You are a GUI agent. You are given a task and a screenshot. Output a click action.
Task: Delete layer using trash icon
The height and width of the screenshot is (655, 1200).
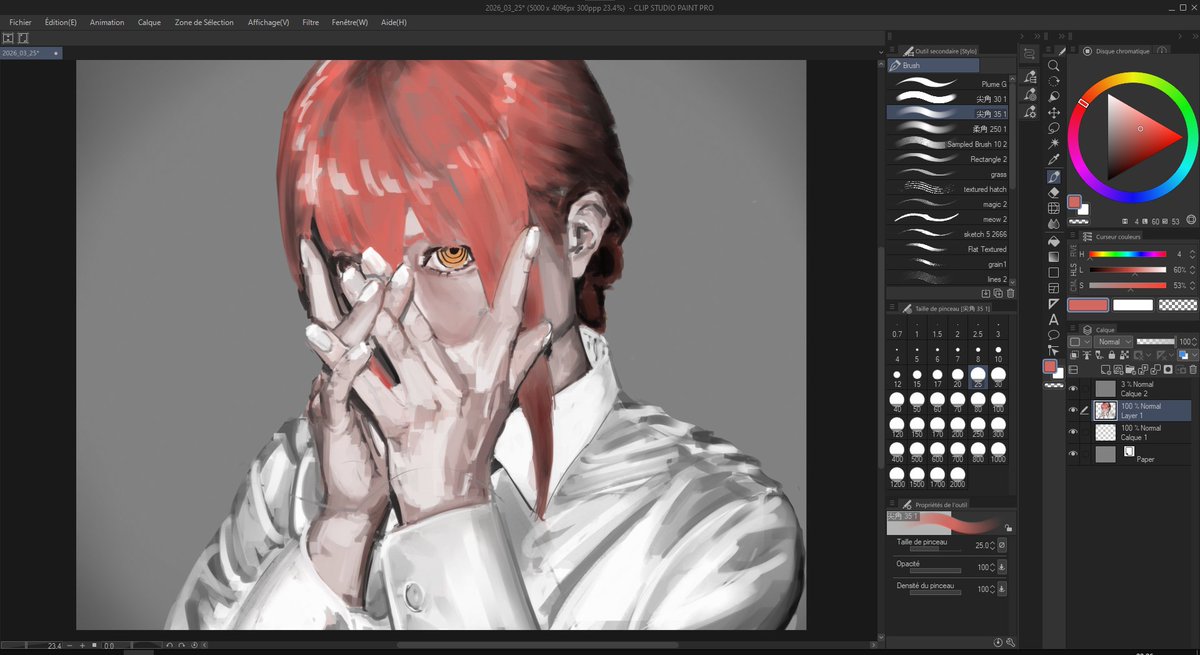[x=1191, y=369]
